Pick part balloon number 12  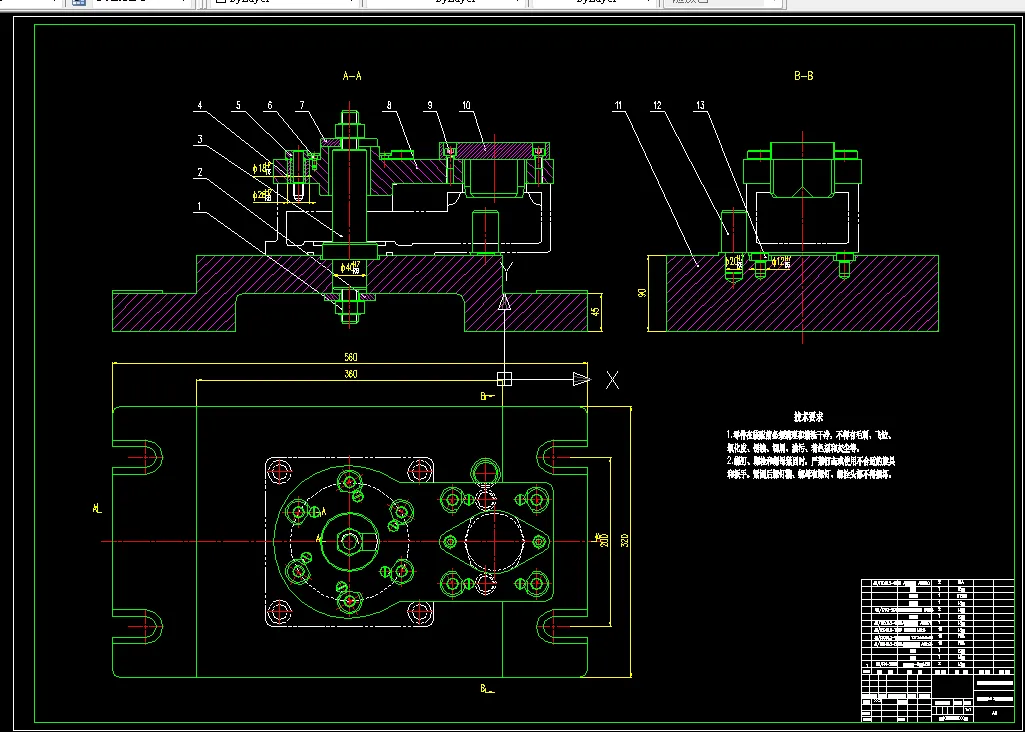click(x=657, y=105)
